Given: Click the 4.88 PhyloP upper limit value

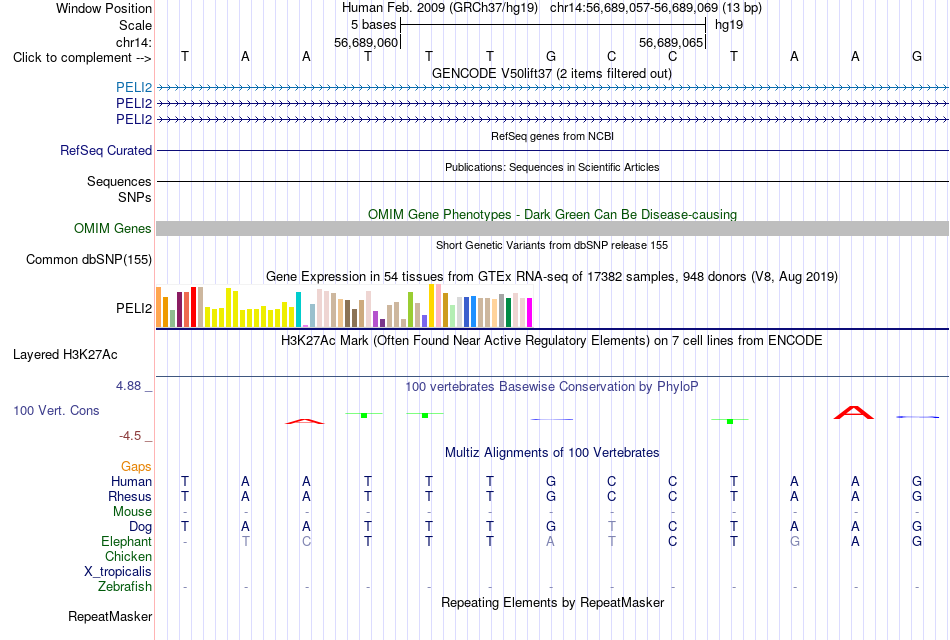Looking at the screenshot, I should coord(128,386).
